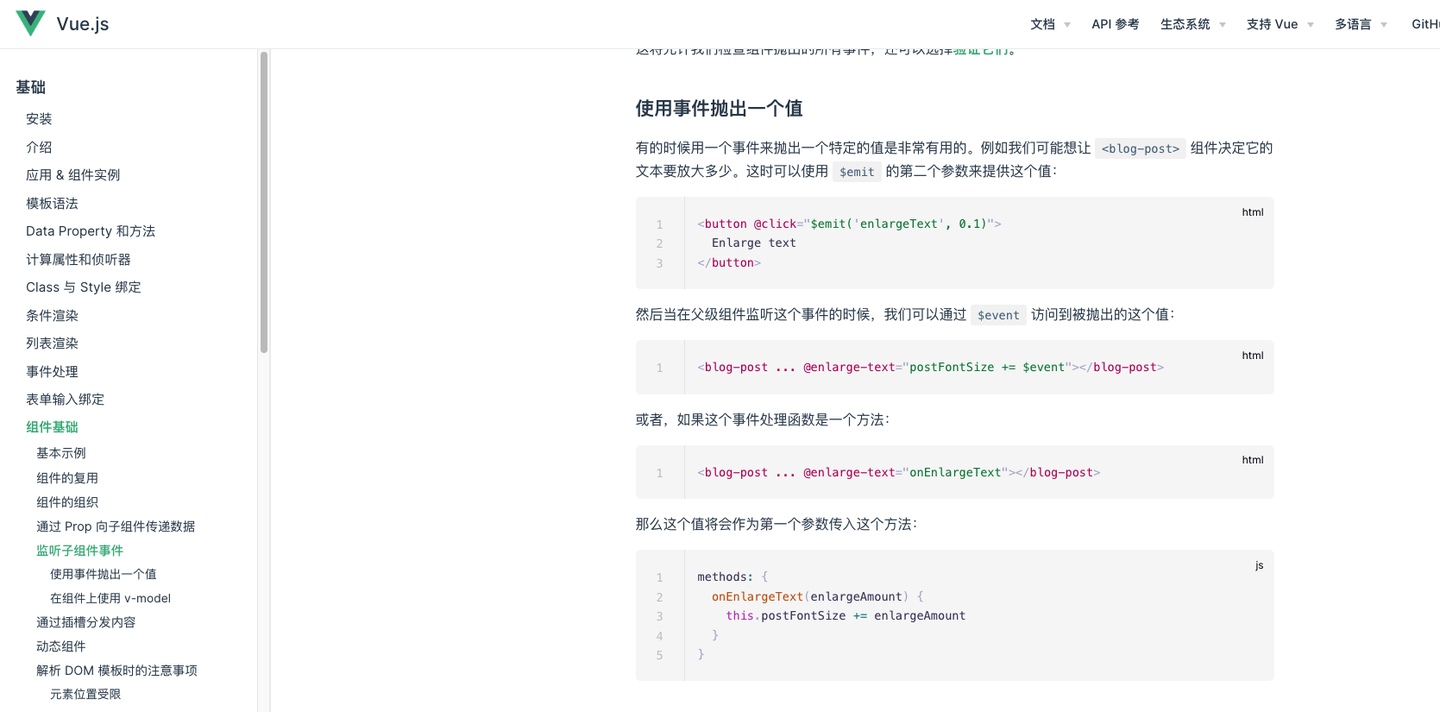
Task: Open 表单输入绑定 sidebar page
Action: click(65, 399)
